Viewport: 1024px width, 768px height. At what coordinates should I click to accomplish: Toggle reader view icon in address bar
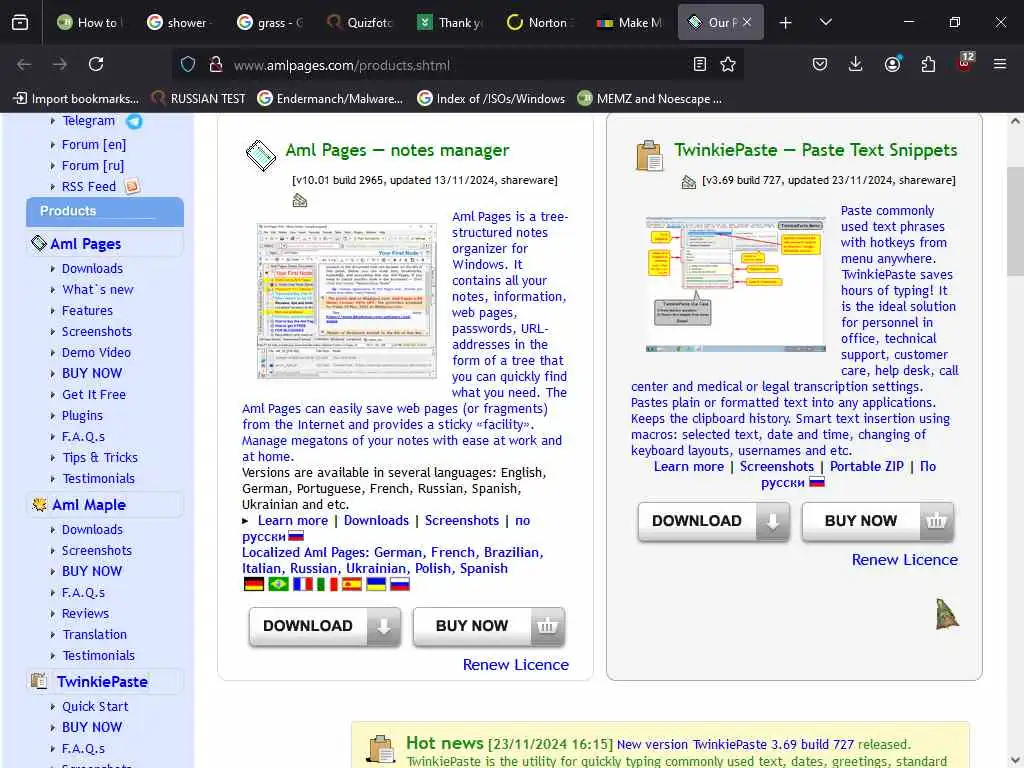click(699, 64)
